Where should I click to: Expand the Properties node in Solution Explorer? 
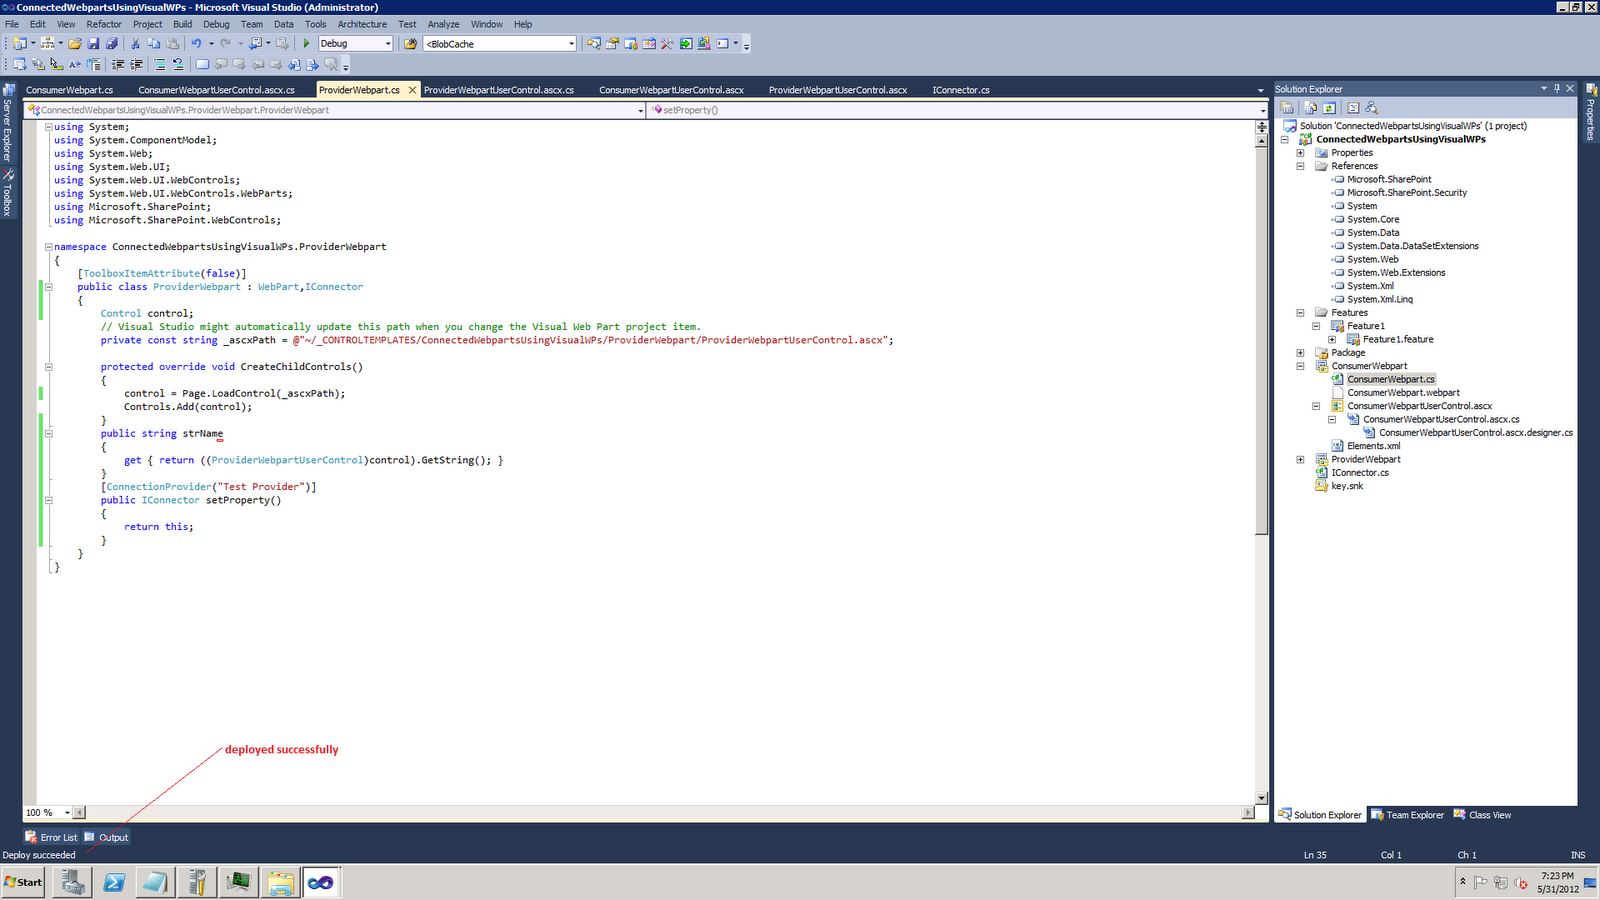[x=1300, y=153]
